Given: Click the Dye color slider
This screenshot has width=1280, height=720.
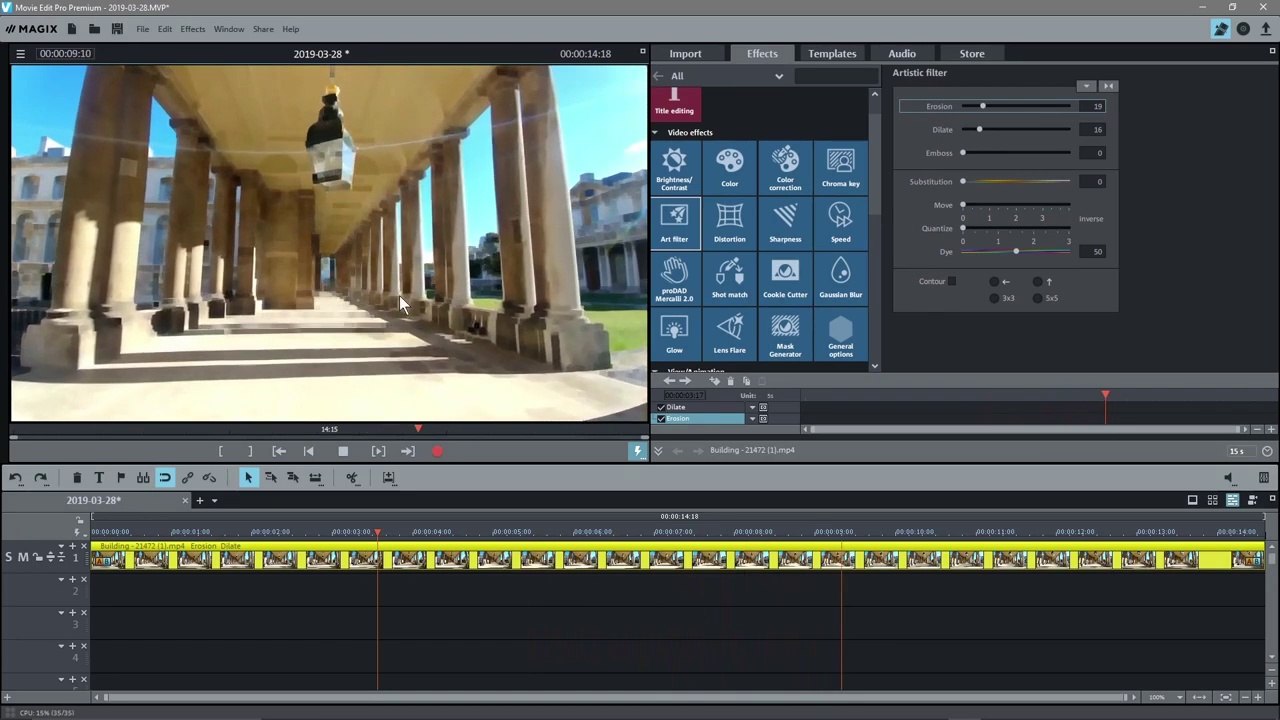Looking at the screenshot, I should point(1016,251).
